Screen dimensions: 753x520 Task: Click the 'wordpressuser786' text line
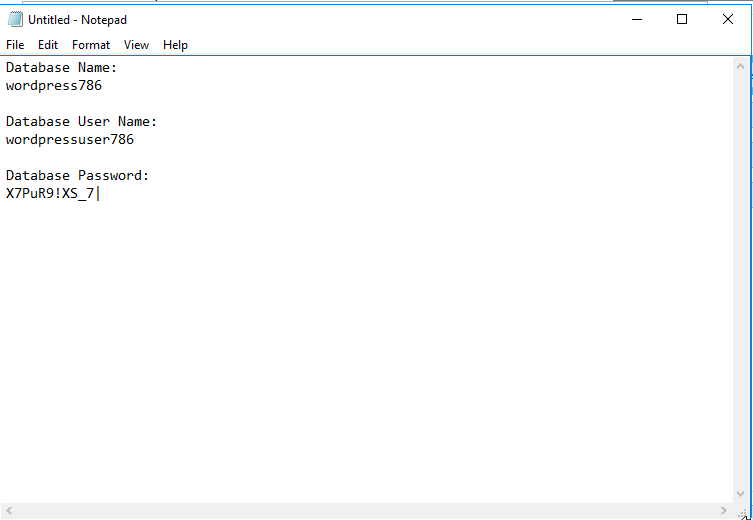pos(70,140)
